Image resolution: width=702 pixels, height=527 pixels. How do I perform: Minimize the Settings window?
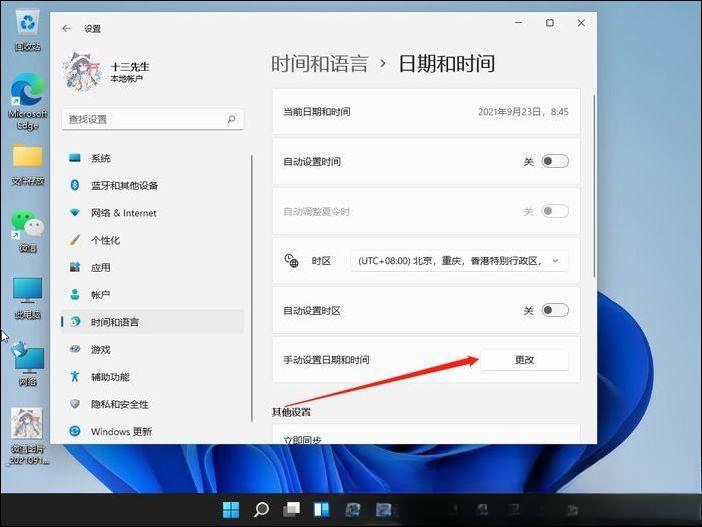pos(519,22)
